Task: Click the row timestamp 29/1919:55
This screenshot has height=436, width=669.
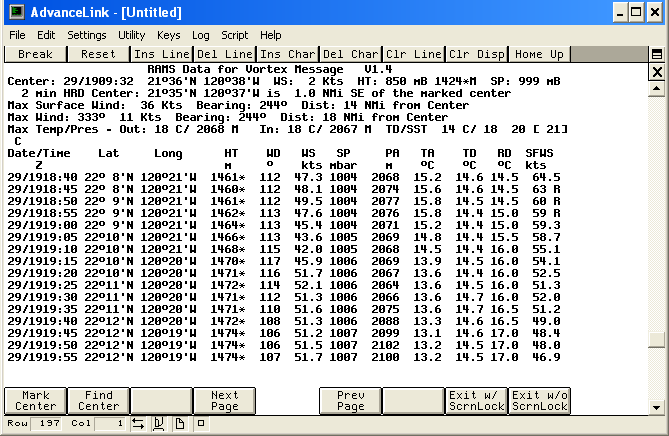Action: (x=42, y=357)
